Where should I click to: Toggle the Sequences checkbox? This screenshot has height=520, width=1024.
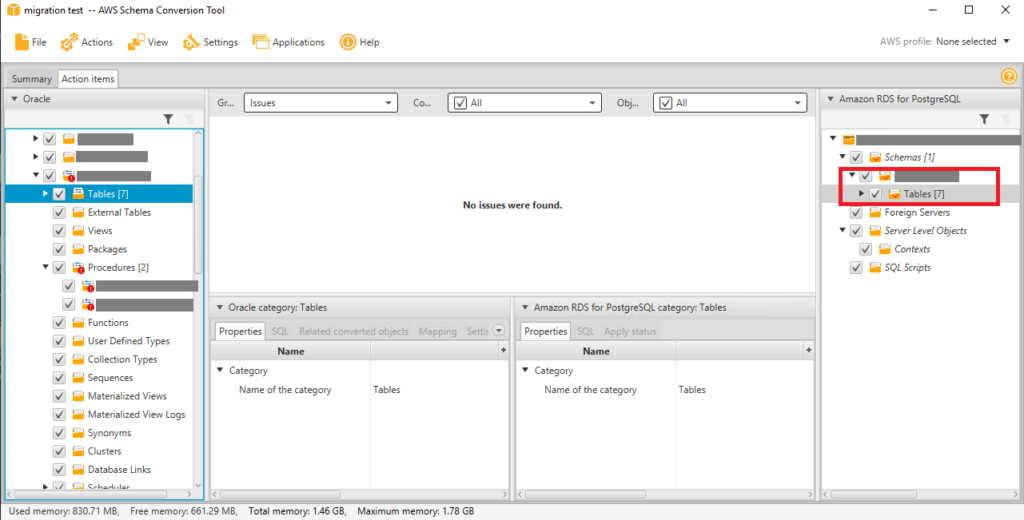[59, 378]
